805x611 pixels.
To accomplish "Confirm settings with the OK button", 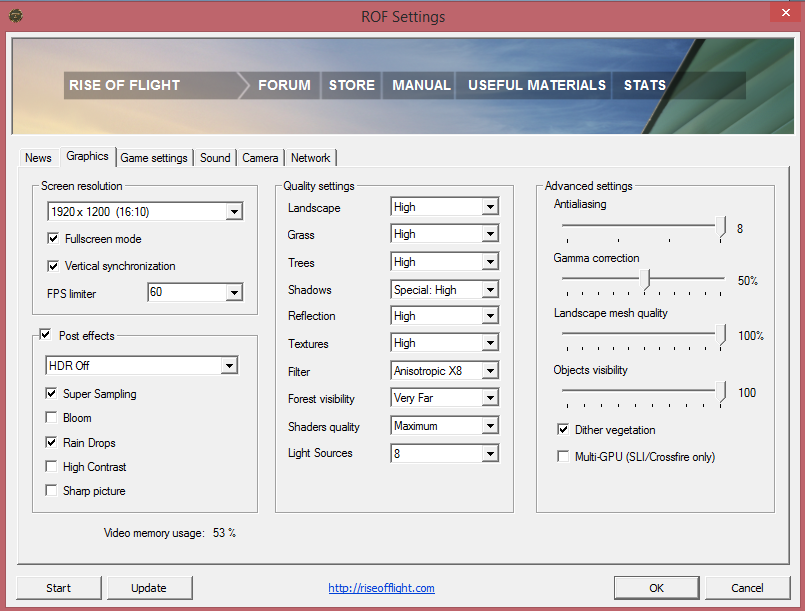I will pyautogui.click(x=656, y=588).
